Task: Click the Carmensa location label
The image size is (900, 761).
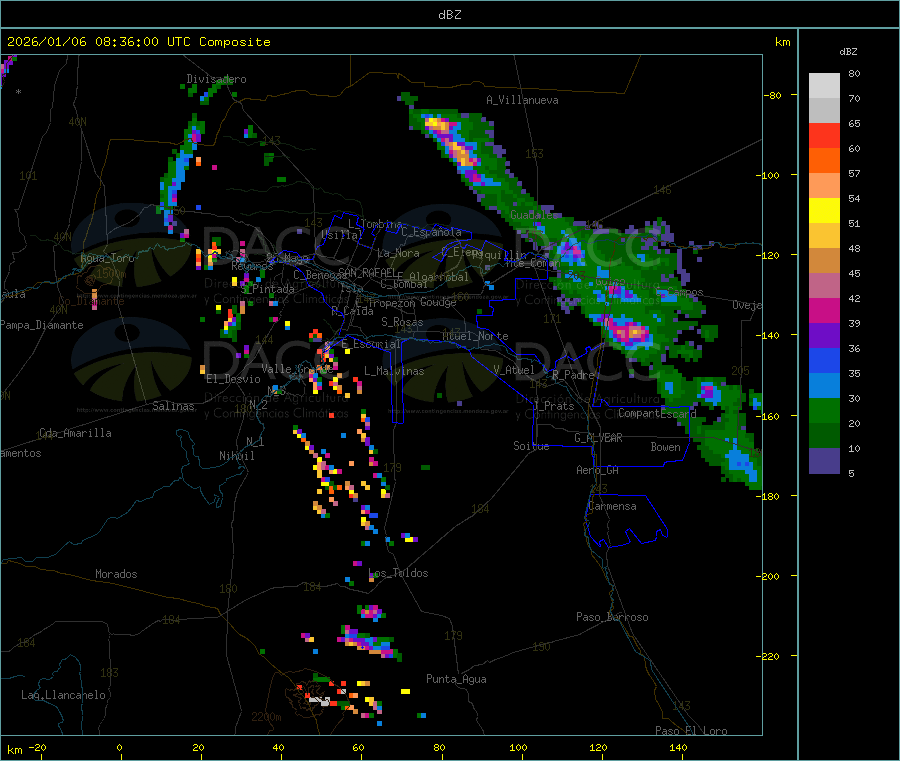Action: coord(612,506)
